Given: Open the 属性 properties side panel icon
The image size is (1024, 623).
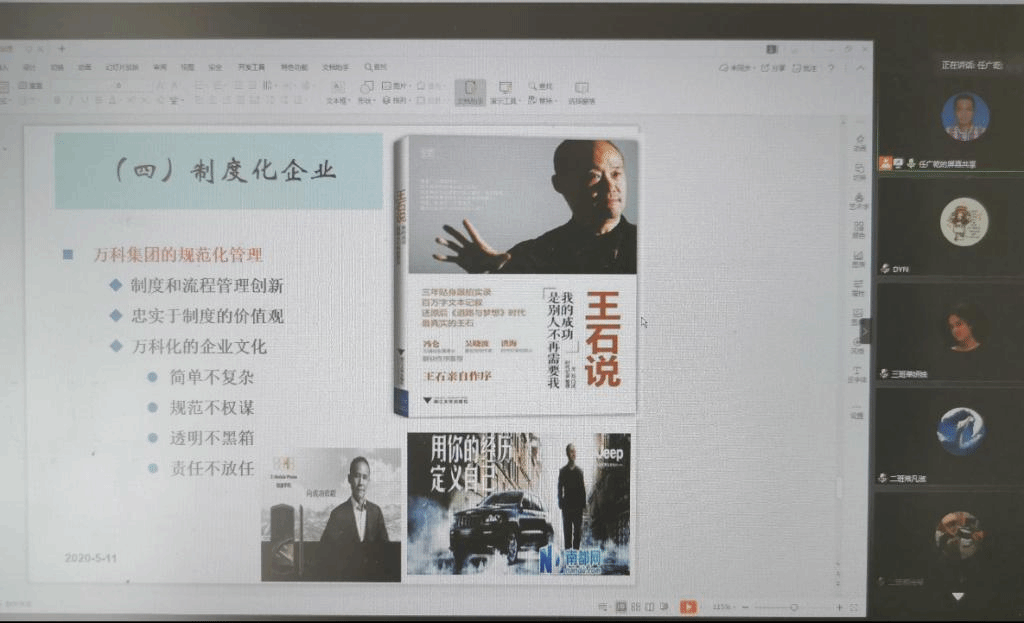Looking at the screenshot, I should [x=858, y=288].
